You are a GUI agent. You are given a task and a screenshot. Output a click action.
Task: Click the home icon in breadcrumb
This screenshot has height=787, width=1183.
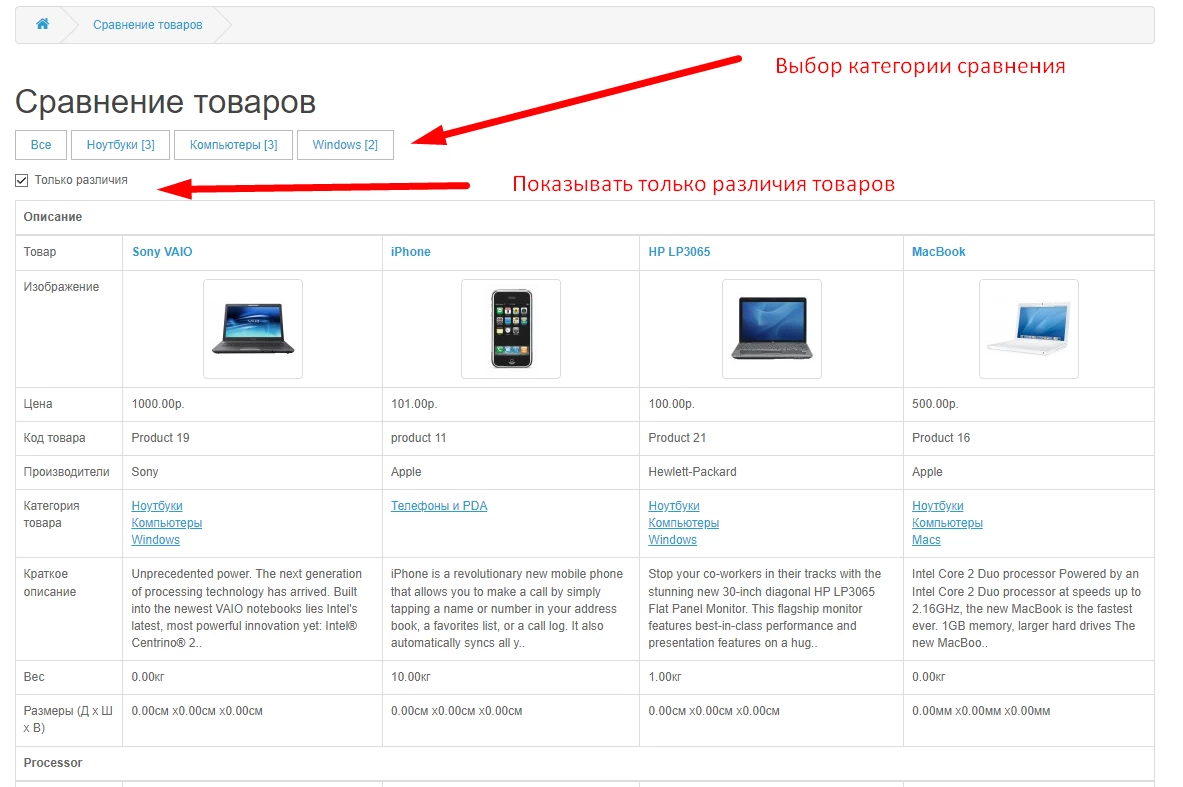click(x=43, y=24)
